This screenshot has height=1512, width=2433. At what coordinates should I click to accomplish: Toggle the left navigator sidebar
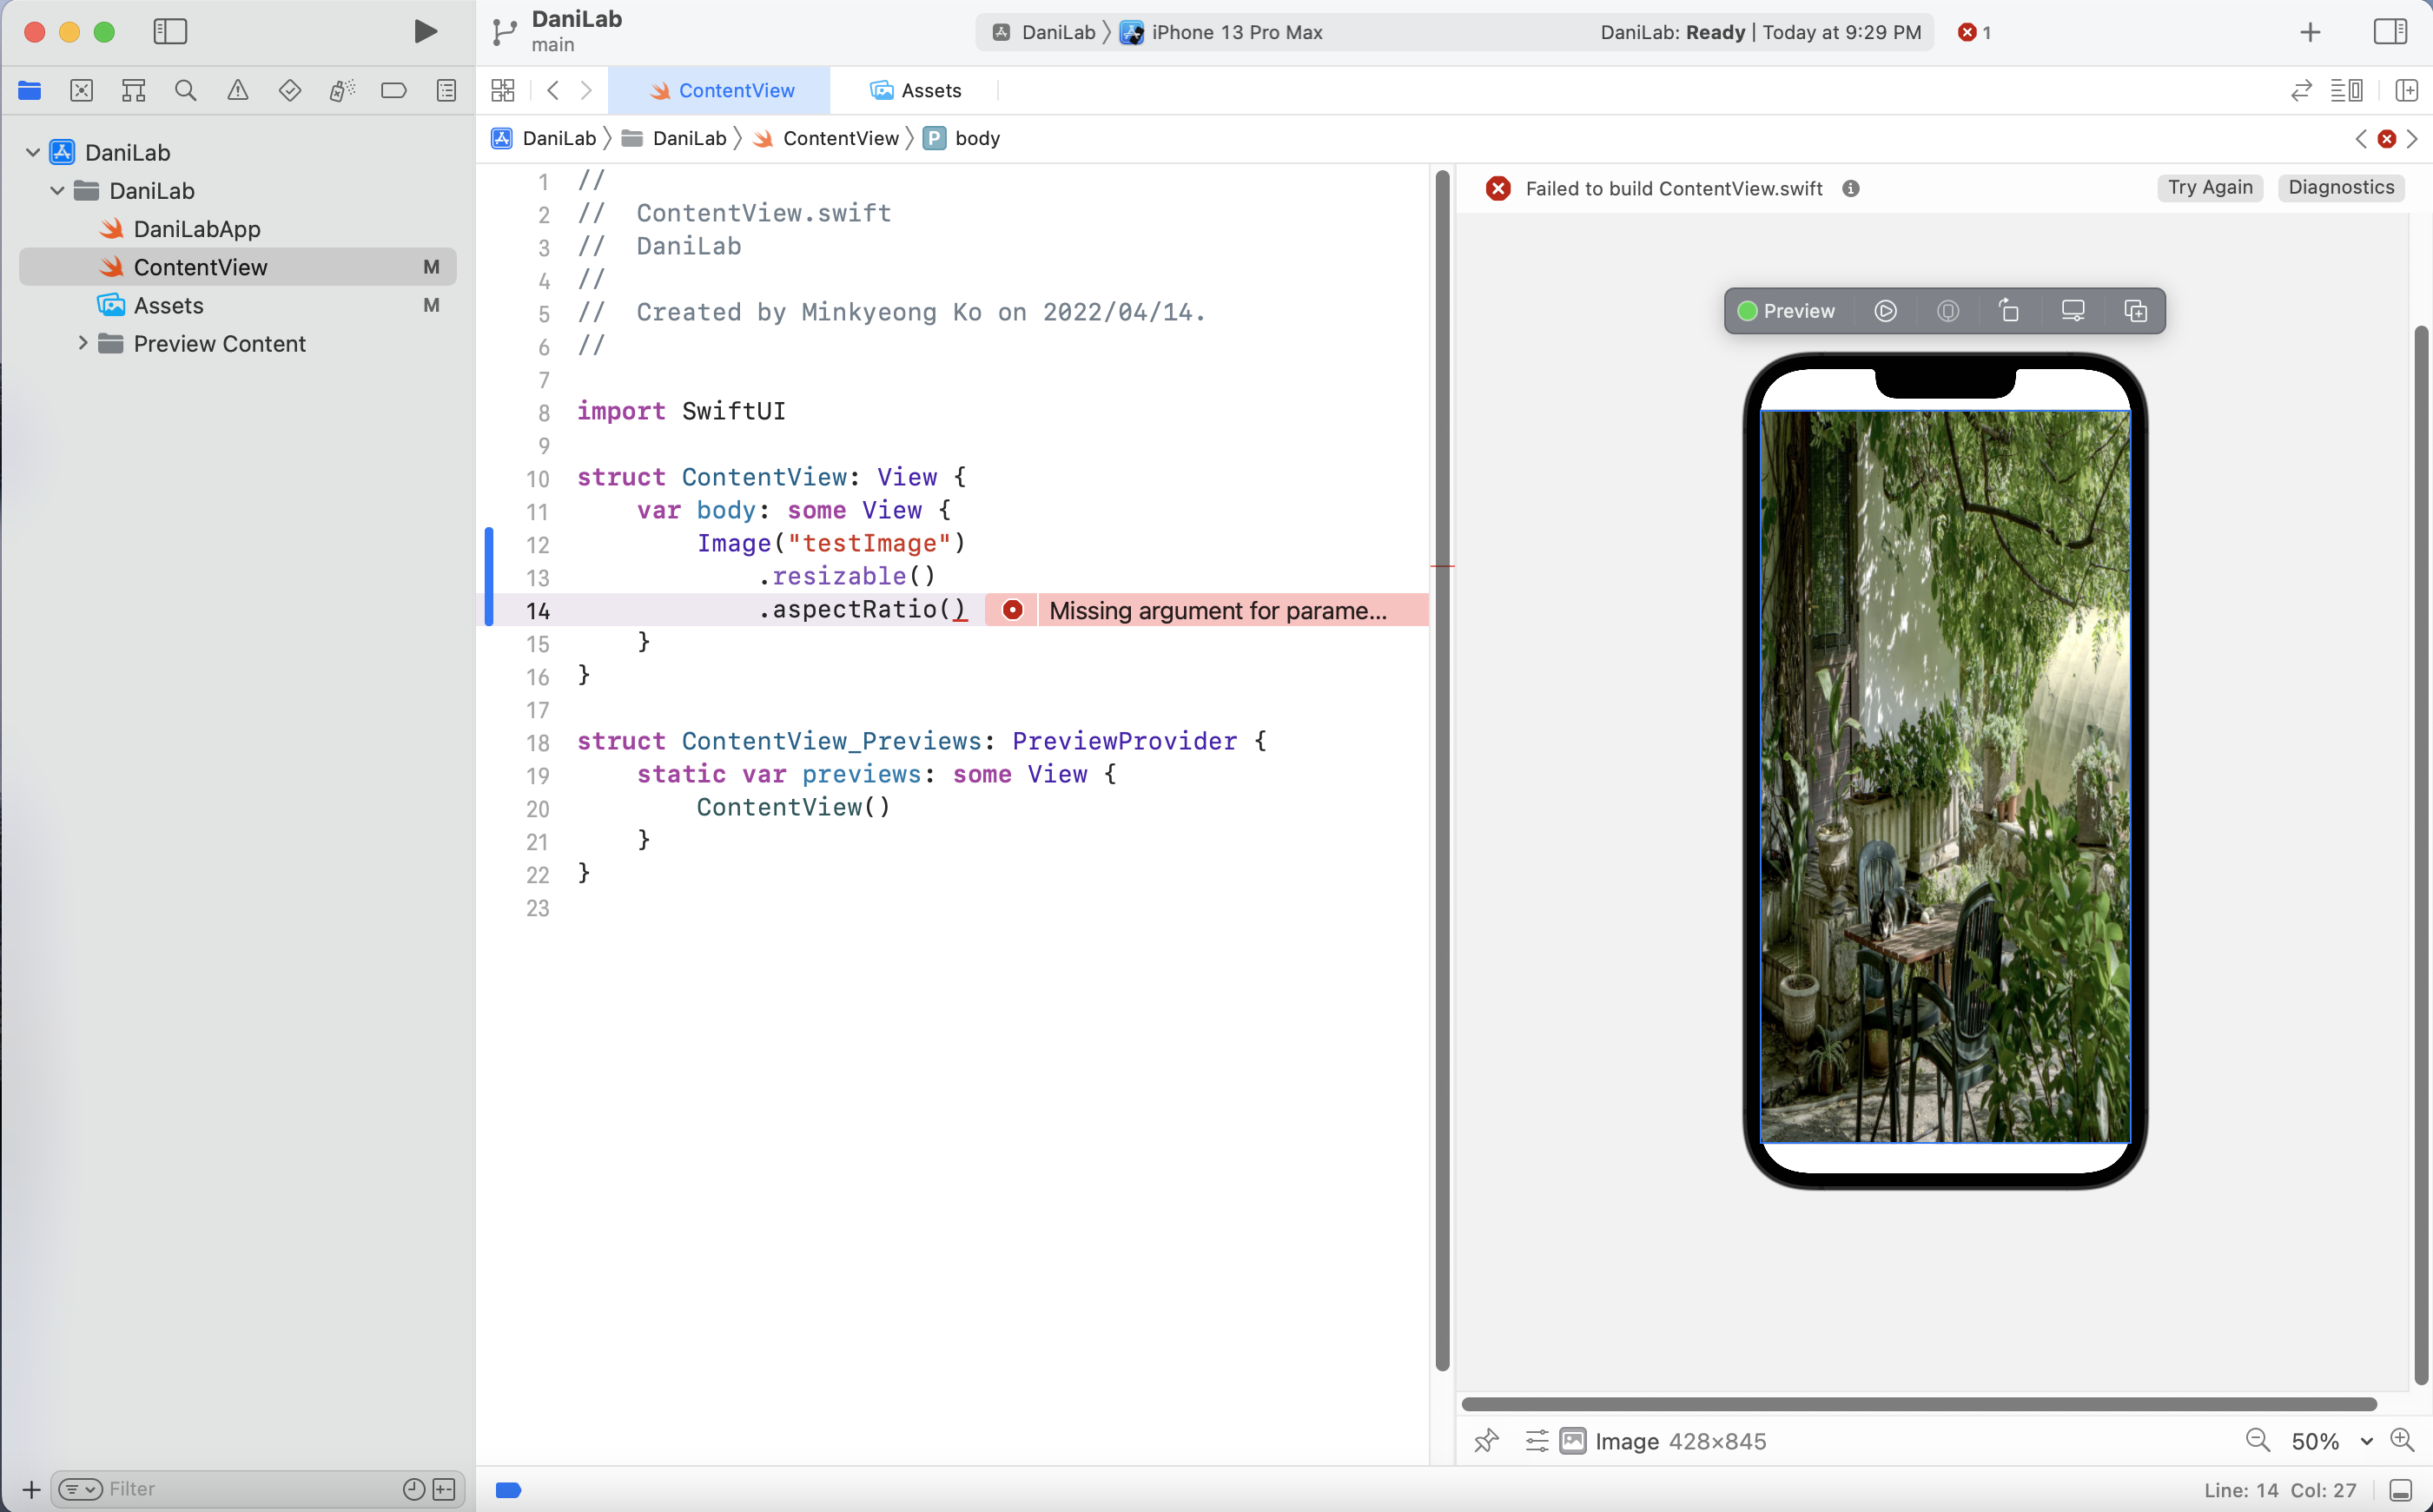coord(170,32)
